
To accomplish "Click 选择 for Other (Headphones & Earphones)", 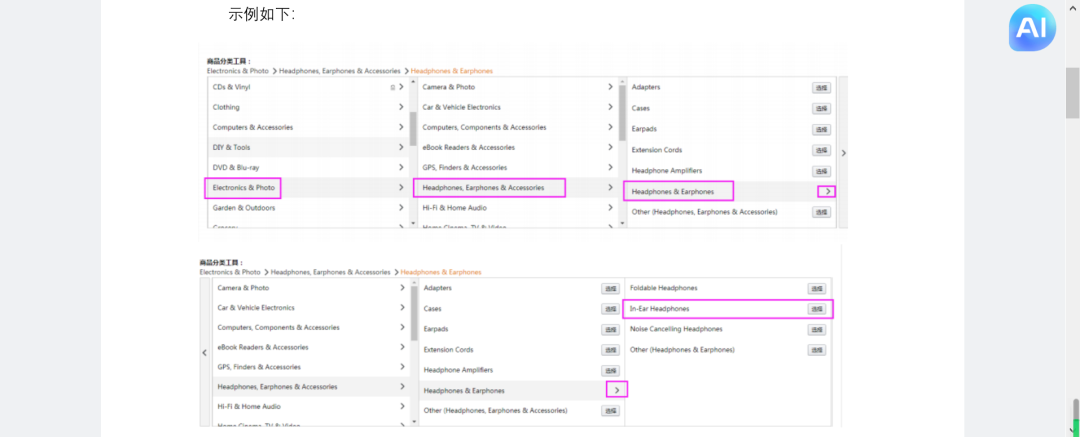I will [816, 350].
